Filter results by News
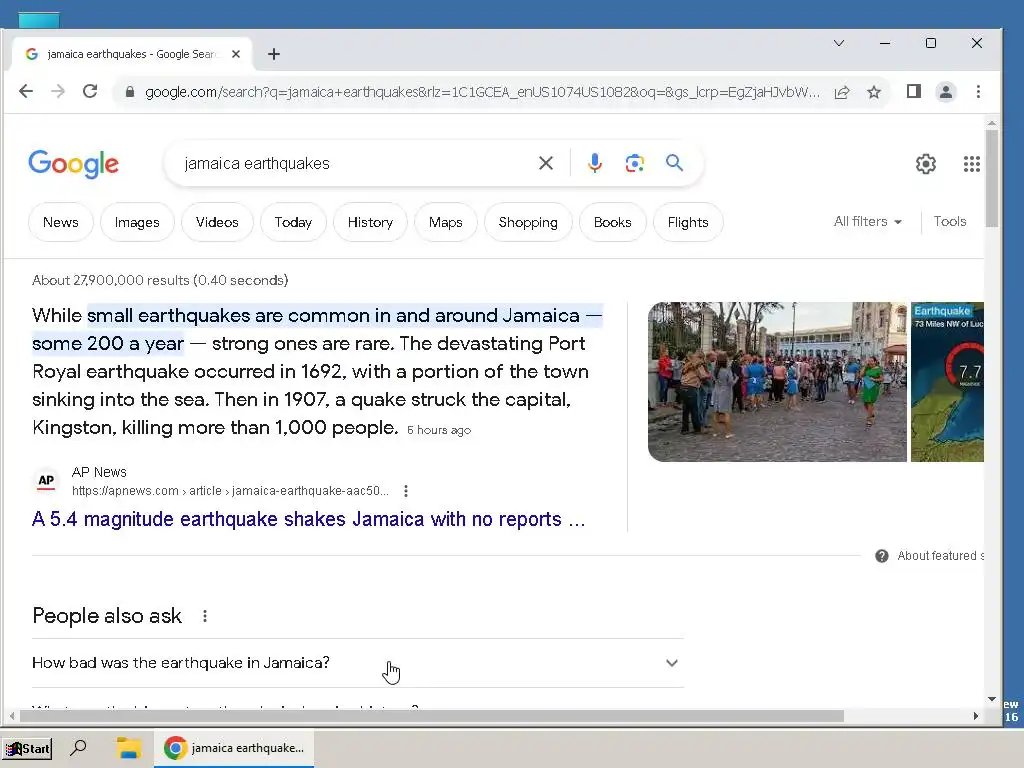Screen dimensions: 1024x768 (61, 222)
